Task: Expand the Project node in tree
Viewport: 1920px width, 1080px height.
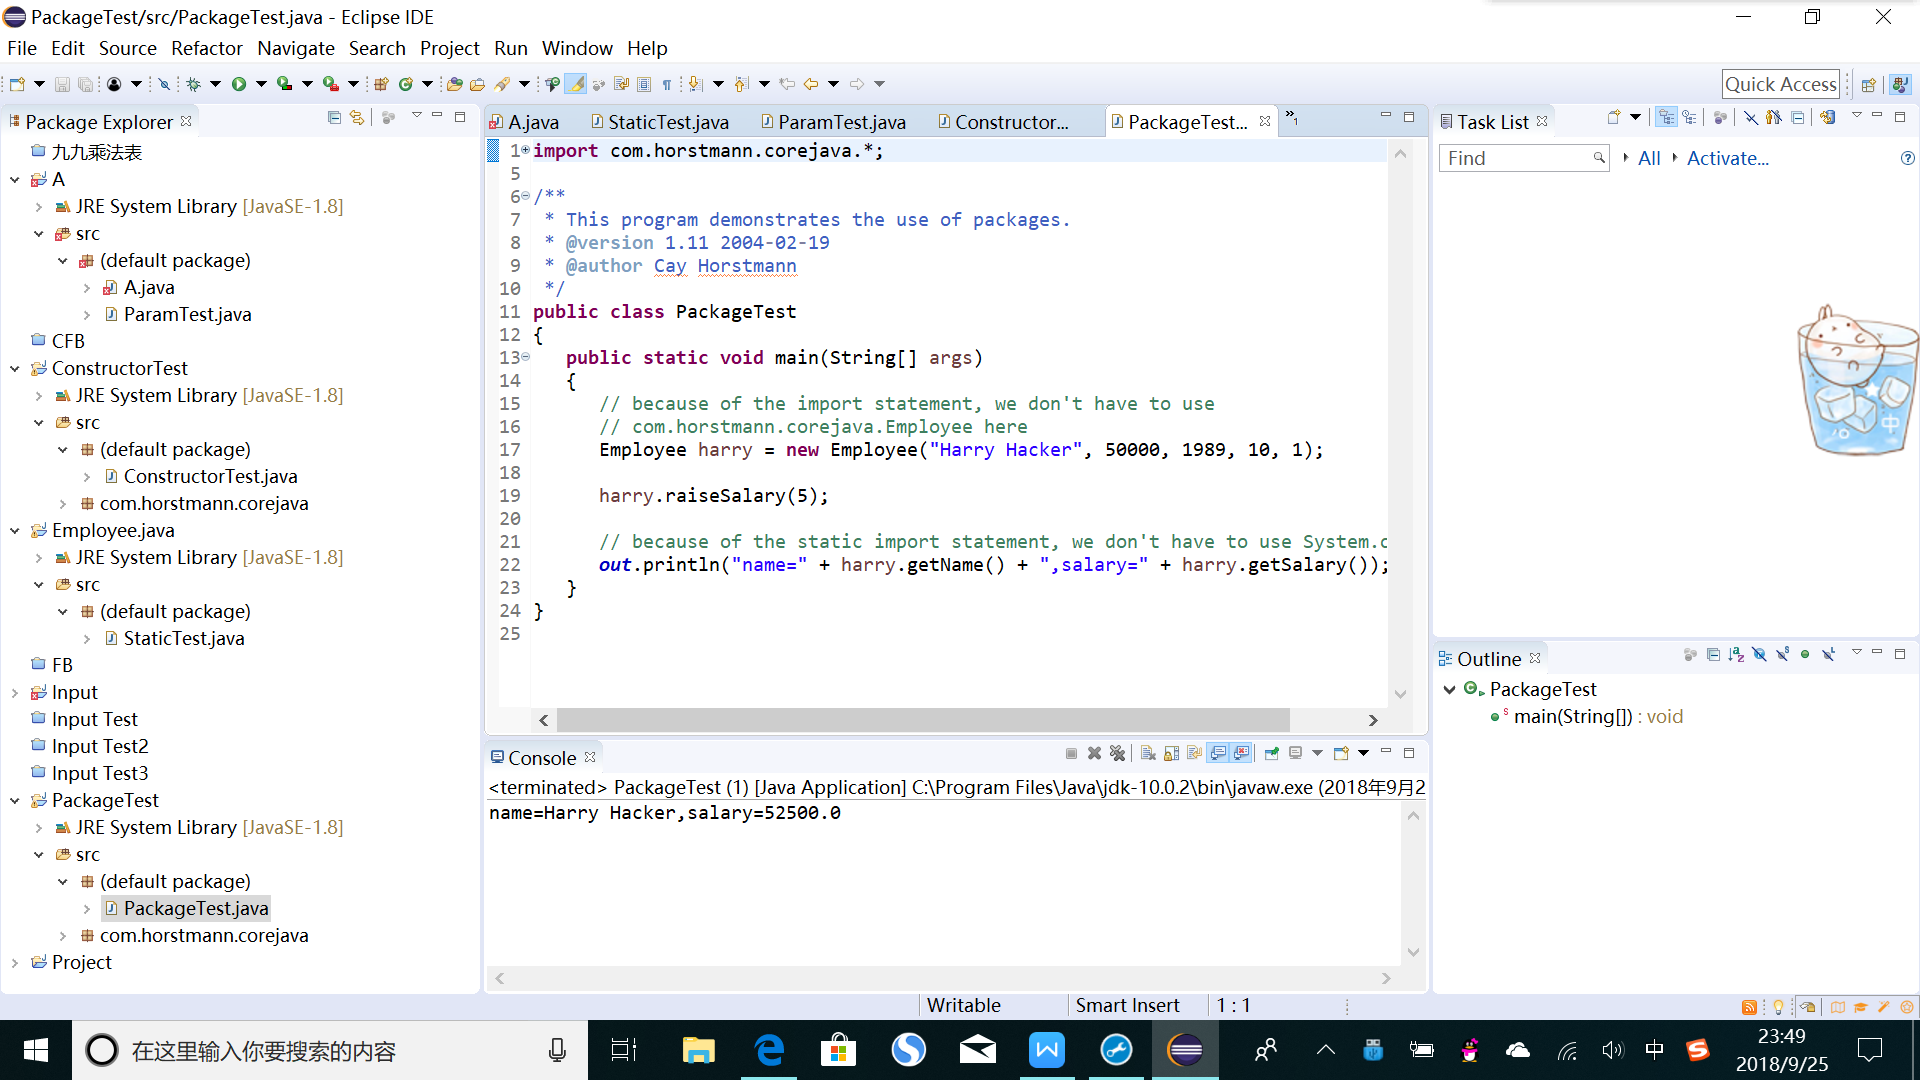Action: pyautogui.click(x=15, y=963)
